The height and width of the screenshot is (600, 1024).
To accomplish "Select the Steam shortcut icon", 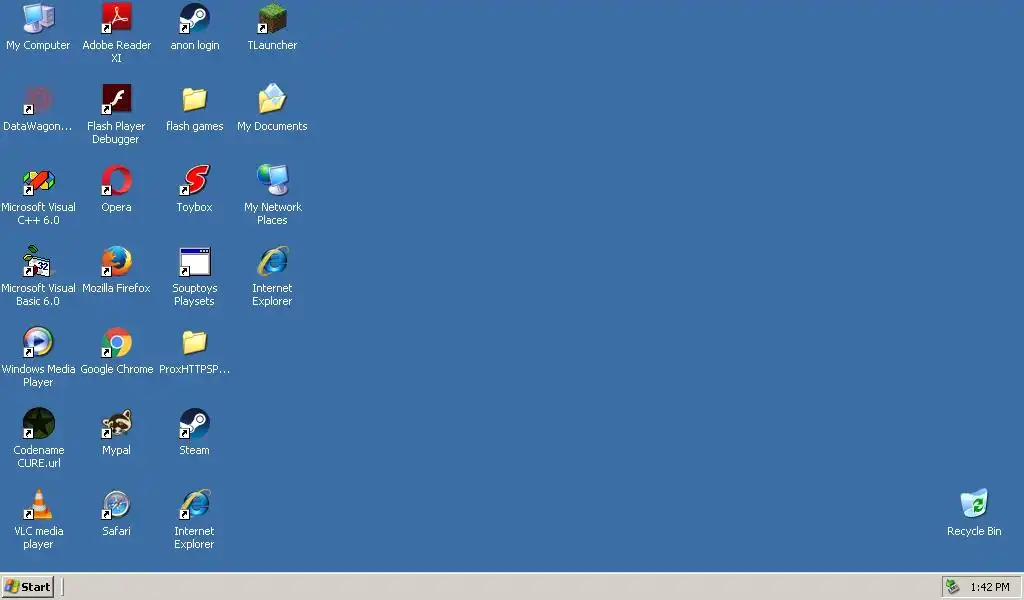I will [x=195, y=423].
